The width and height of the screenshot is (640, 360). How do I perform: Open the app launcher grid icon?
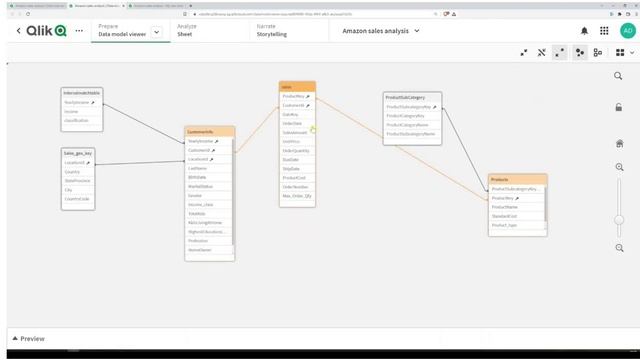point(604,31)
